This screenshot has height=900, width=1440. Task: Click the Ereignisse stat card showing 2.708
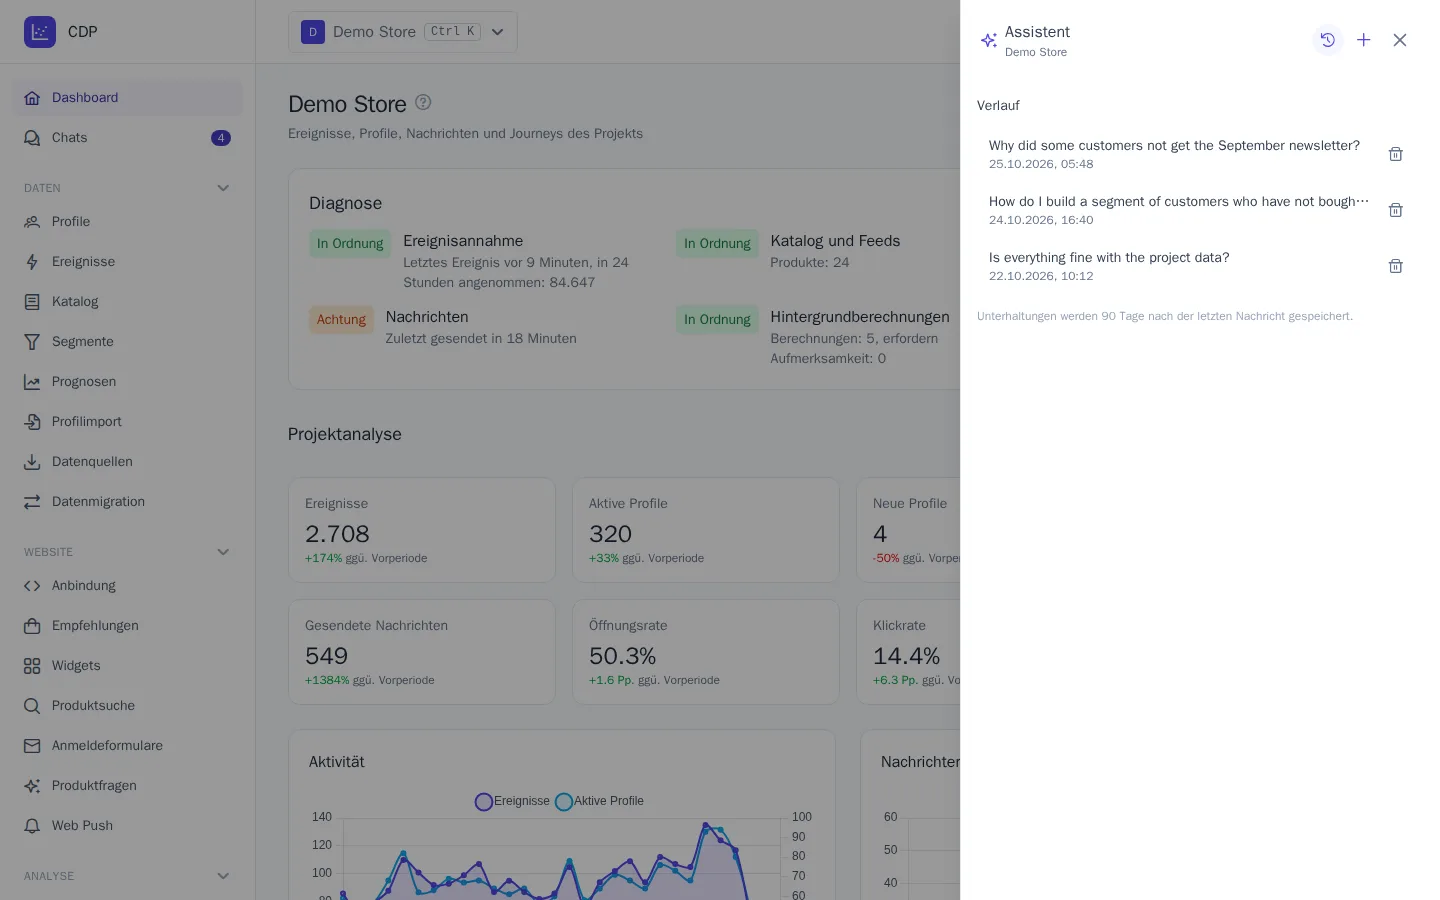[422, 530]
